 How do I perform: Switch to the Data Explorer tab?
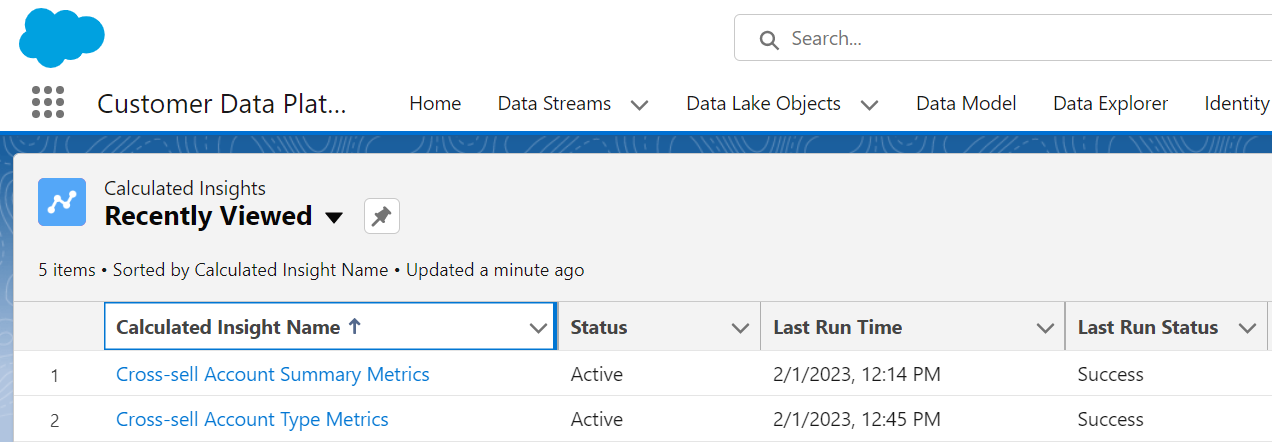(x=1110, y=103)
